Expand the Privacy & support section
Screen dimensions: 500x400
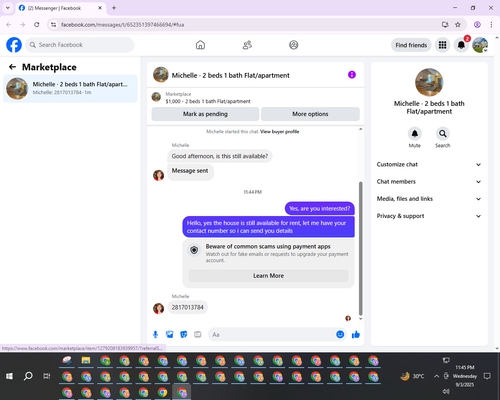[429, 216]
